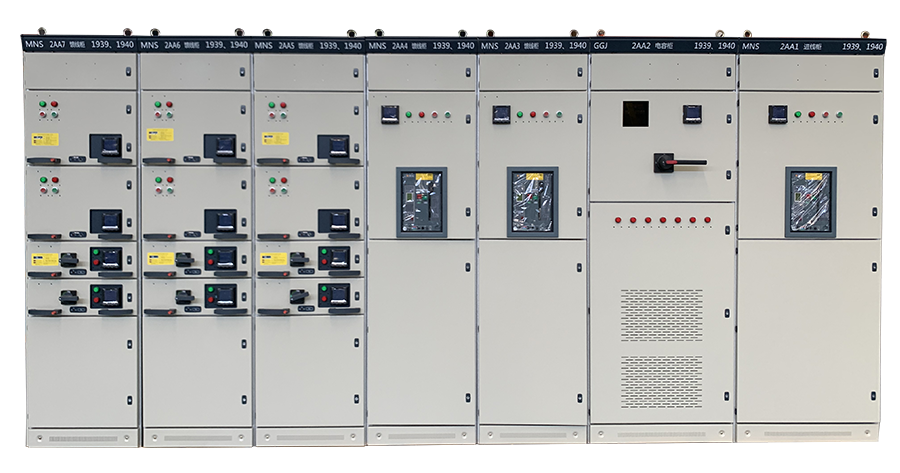Click the 'MNS 2AA5' cabinet header label
Screen dimensions: 900x473
[308, 45]
